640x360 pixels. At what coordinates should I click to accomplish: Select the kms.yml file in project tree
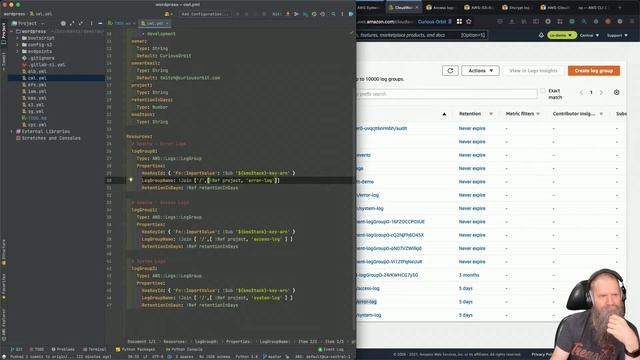(34, 98)
